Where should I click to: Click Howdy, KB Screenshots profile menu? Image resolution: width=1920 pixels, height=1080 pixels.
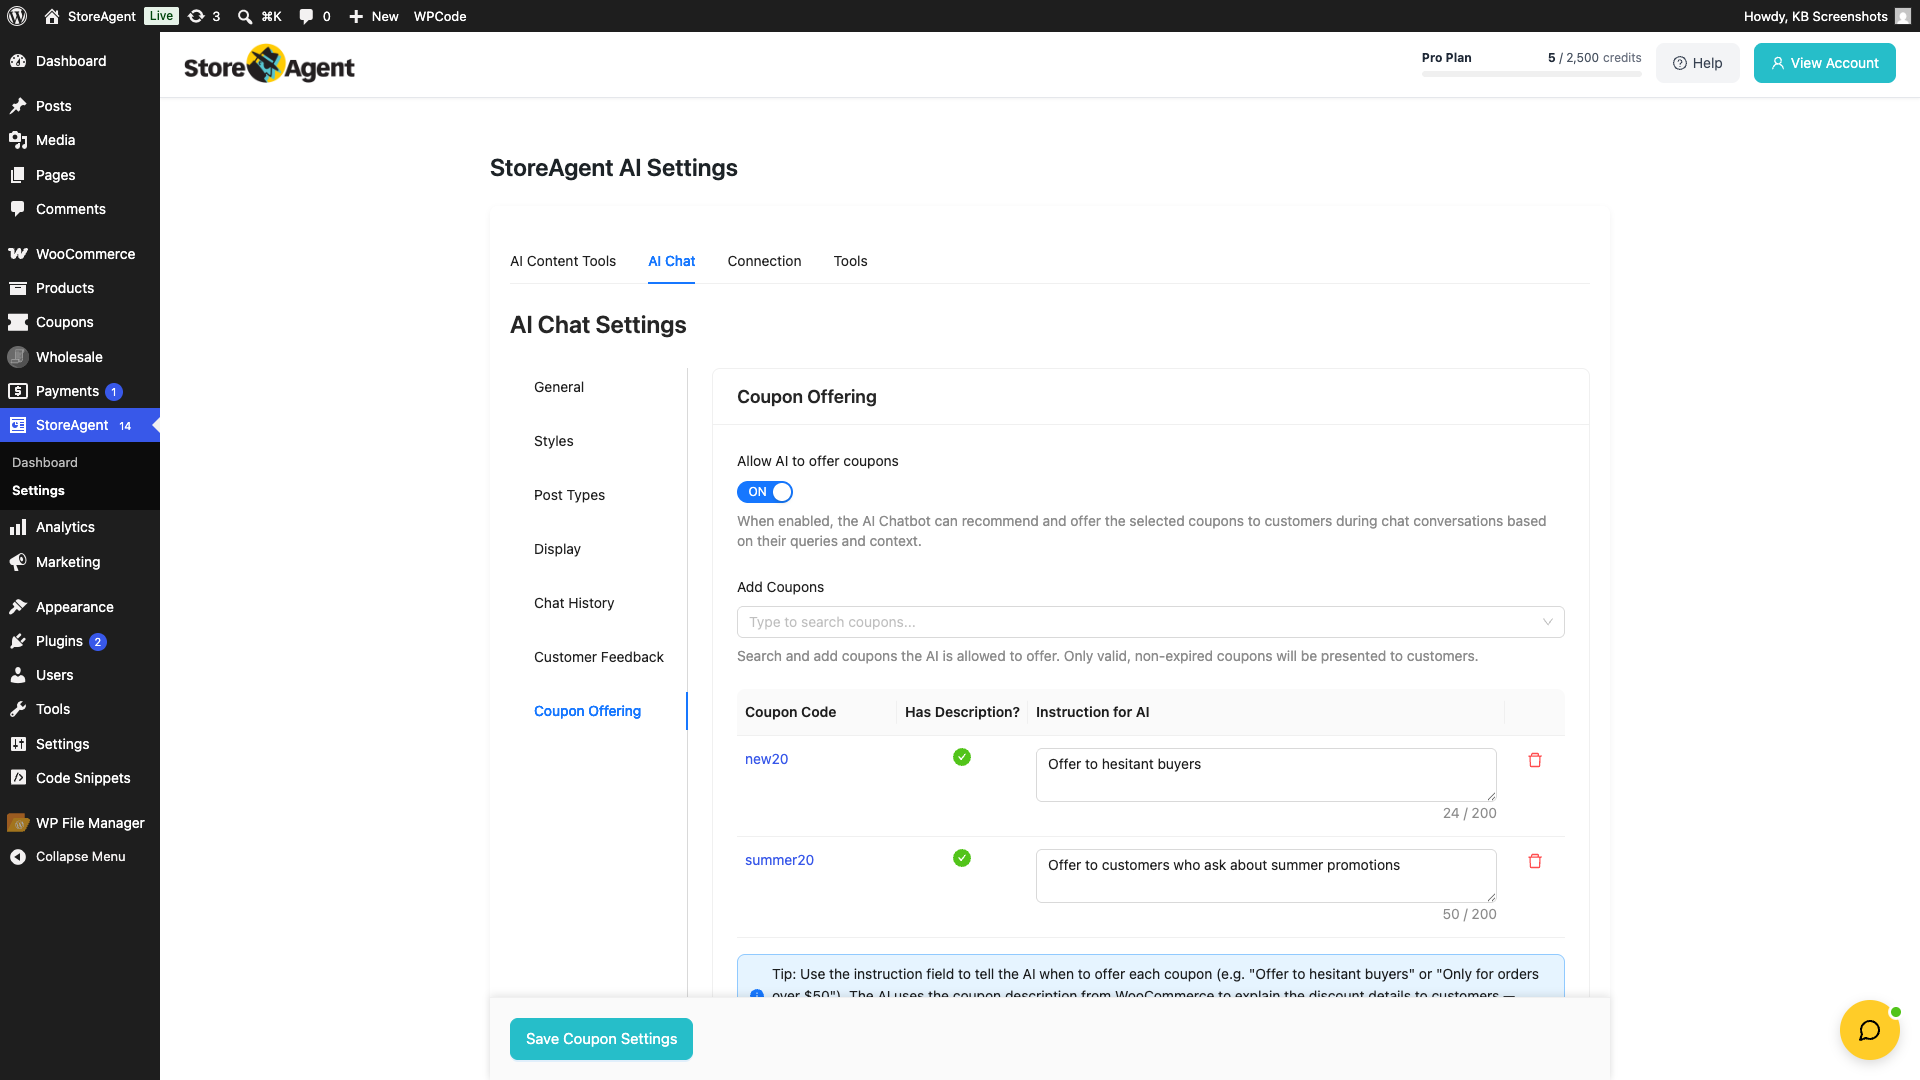pos(1827,16)
